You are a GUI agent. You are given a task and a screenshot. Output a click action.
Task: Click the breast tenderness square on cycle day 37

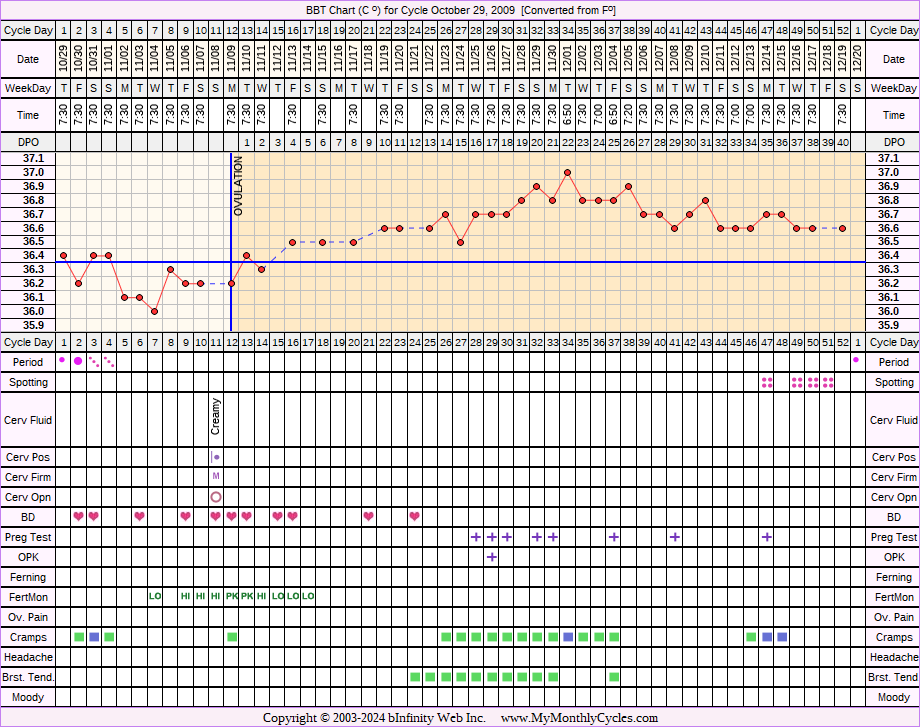pos(614,677)
